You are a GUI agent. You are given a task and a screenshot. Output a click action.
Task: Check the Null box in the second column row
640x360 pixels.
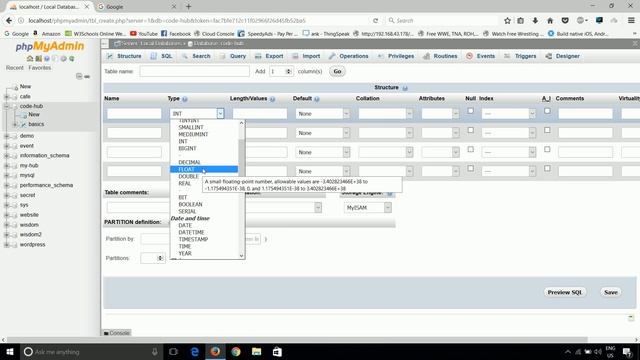[x=471, y=130]
